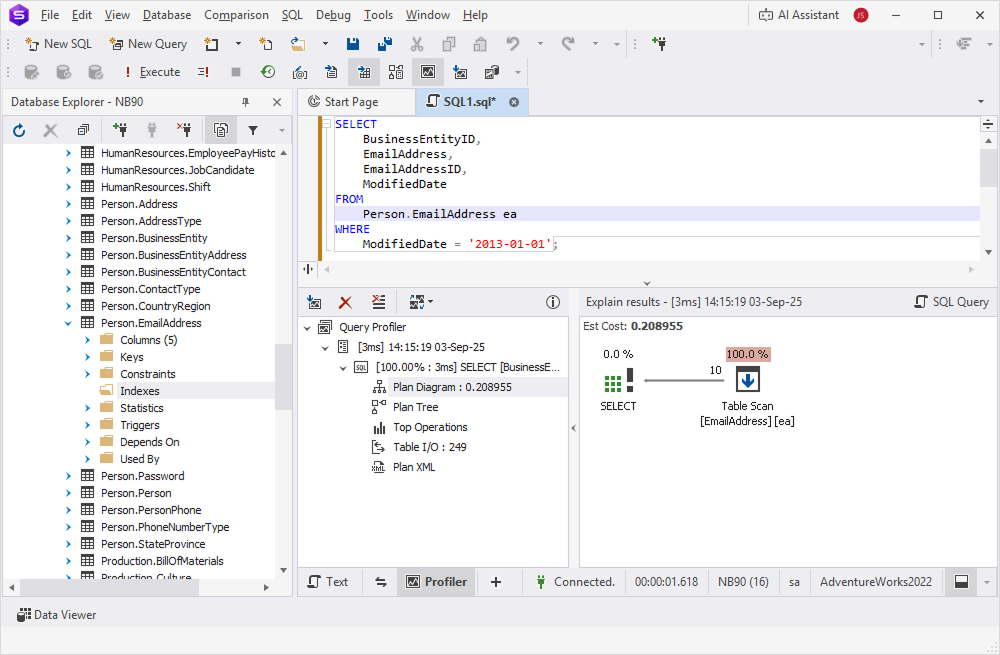Save the SQL document via the floppy disk icon
This screenshot has width=1000, height=655.
pos(352,44)
